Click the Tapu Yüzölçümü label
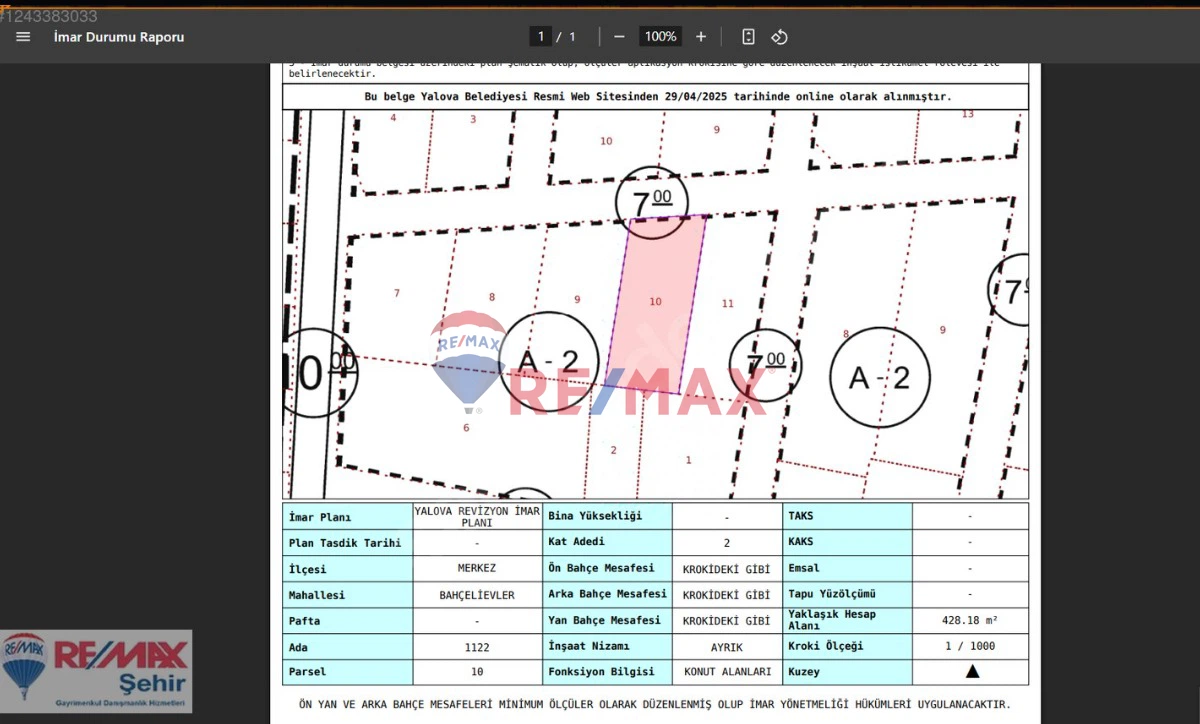1200x724 pixels. click(x=832, y=595)
